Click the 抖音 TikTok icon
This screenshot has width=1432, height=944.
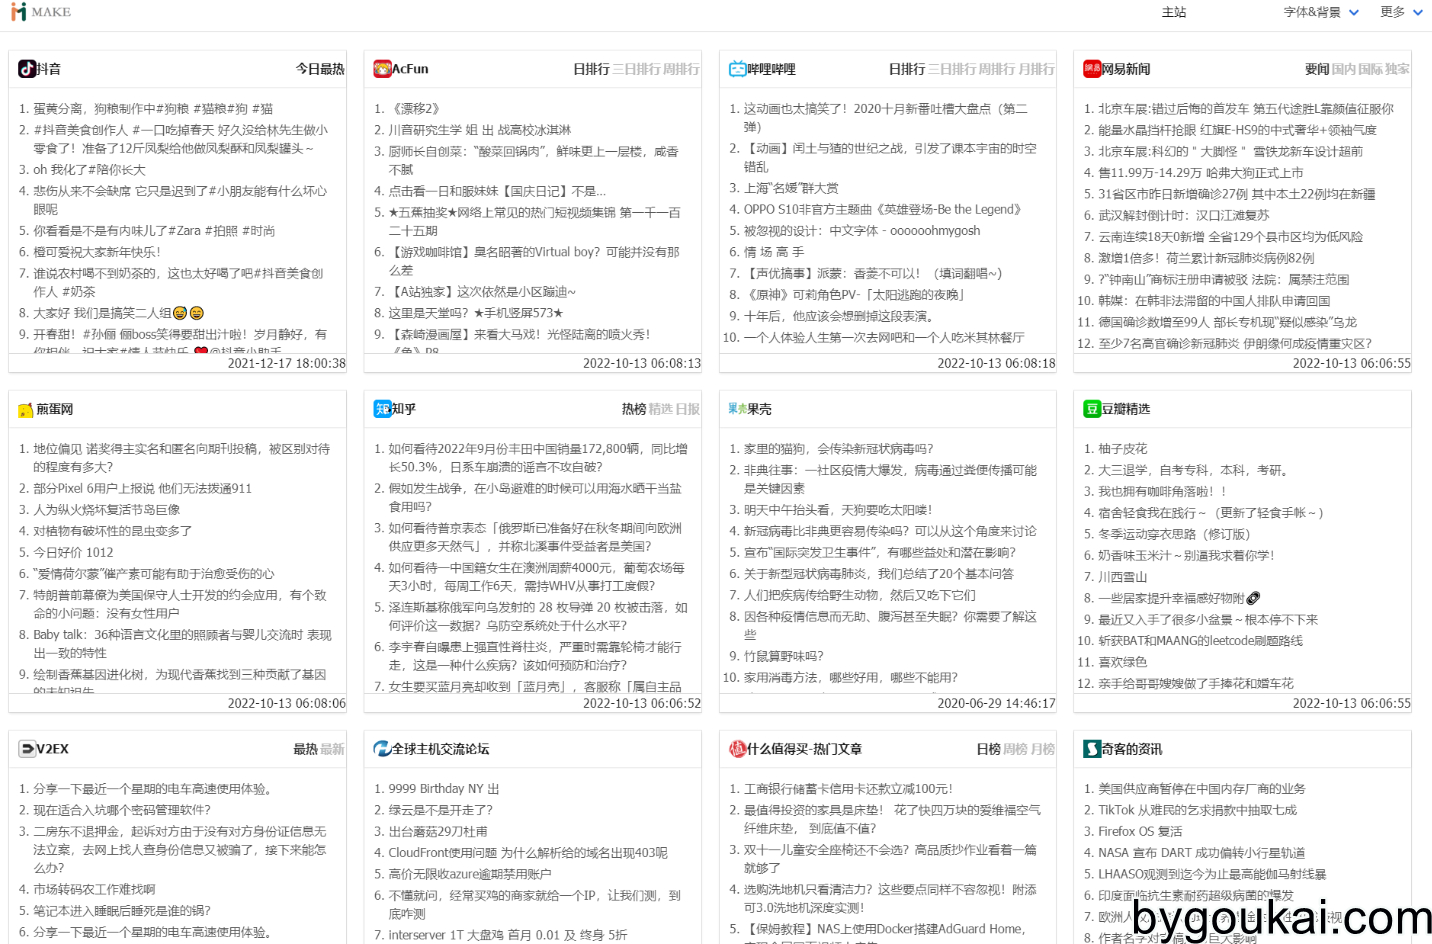click(27, 69)
